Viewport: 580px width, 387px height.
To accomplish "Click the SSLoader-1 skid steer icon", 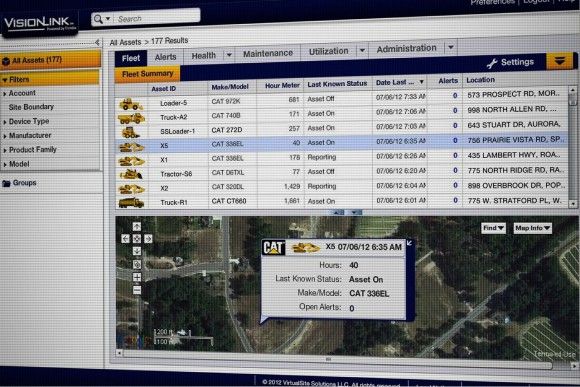I will pyautogui.click(x=130, y=132).
